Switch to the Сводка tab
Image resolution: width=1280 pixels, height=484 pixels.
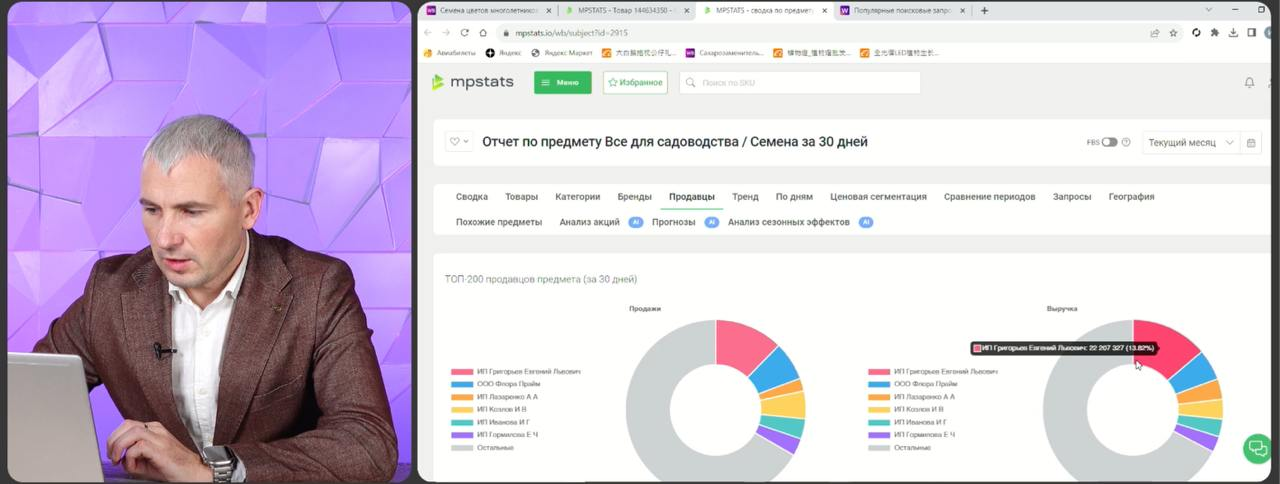coord(472,197)
